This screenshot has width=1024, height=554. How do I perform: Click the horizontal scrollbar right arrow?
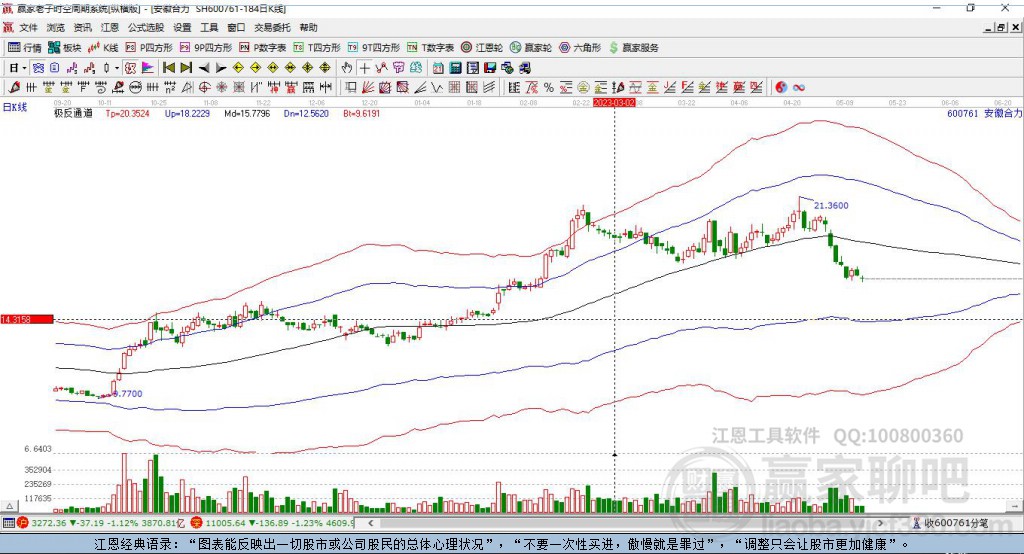coord(881,523)
